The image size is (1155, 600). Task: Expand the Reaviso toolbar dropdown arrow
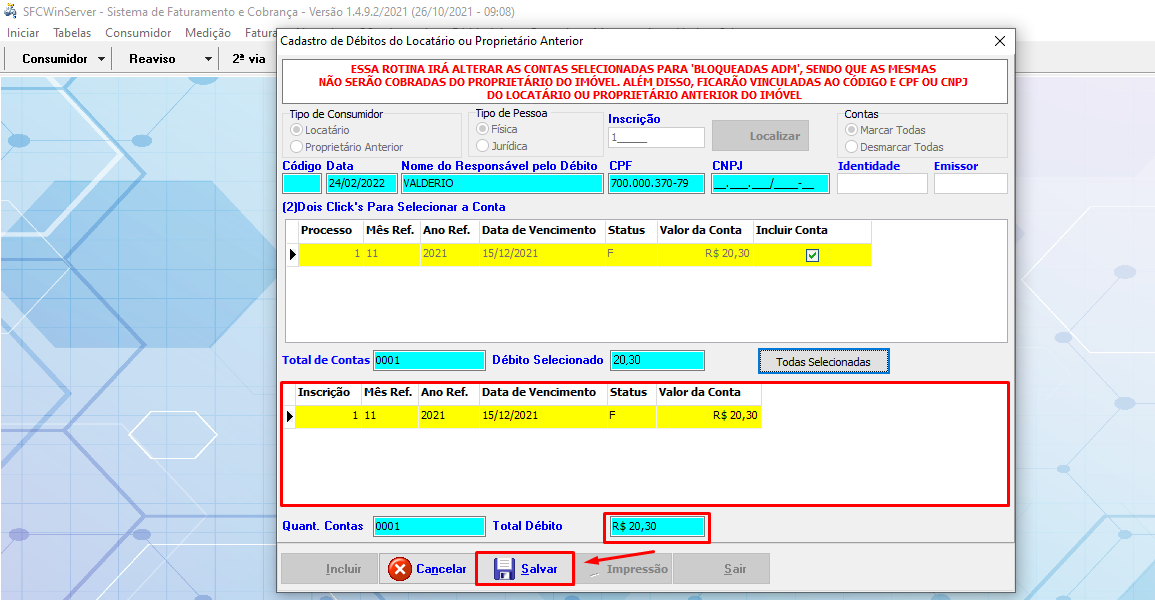coord(208,59)
